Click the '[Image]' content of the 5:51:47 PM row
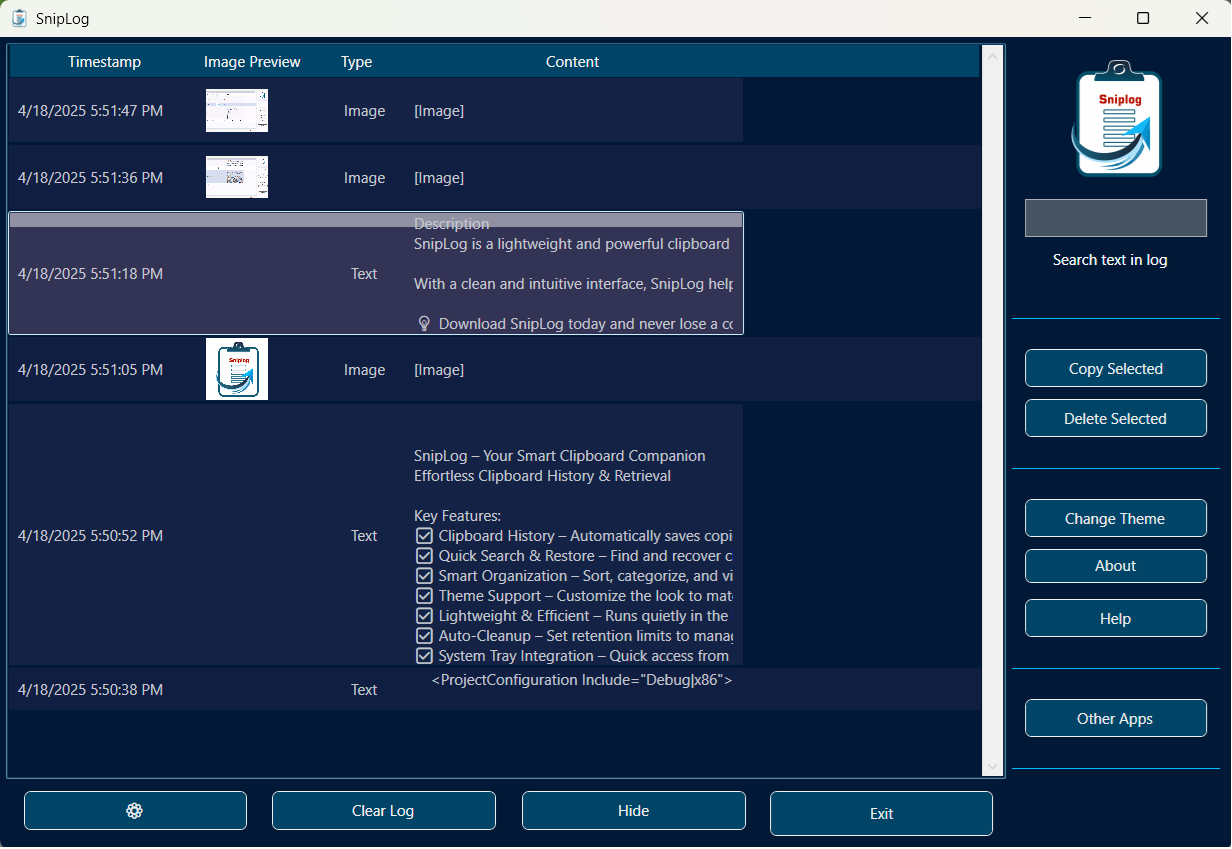This screenshot has width=1232, height=849. (x=439, y=111)
